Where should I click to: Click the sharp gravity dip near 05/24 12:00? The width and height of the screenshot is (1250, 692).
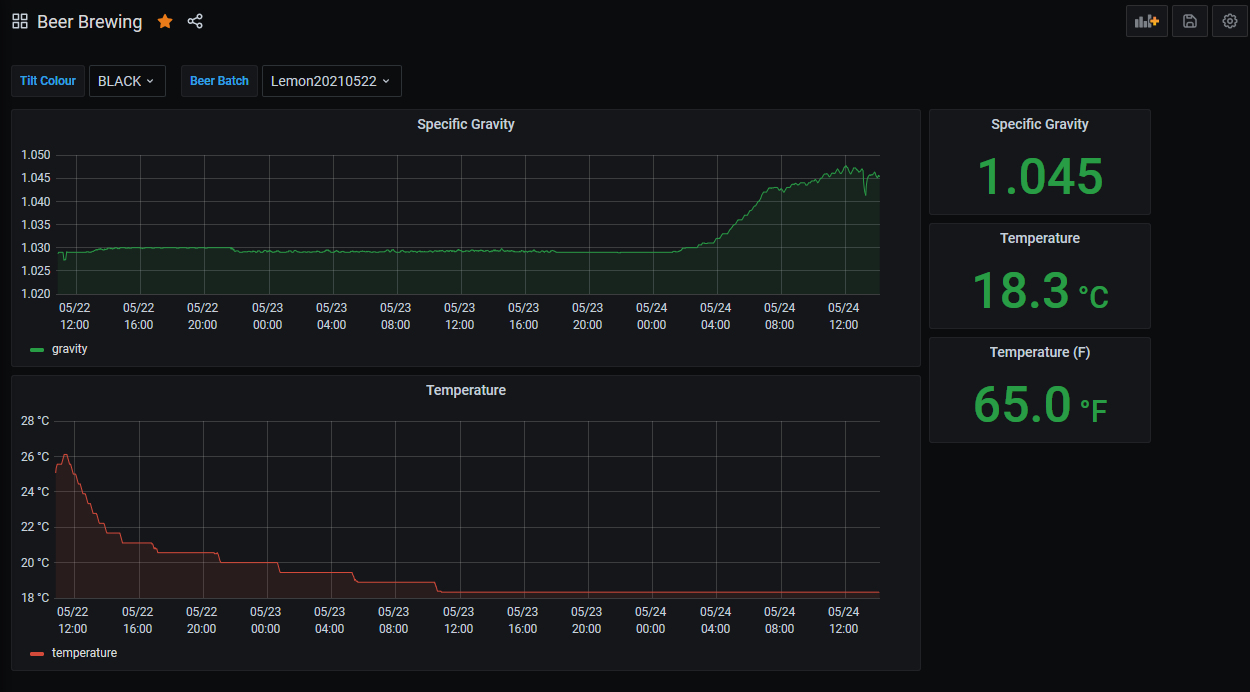click(866, 193)
